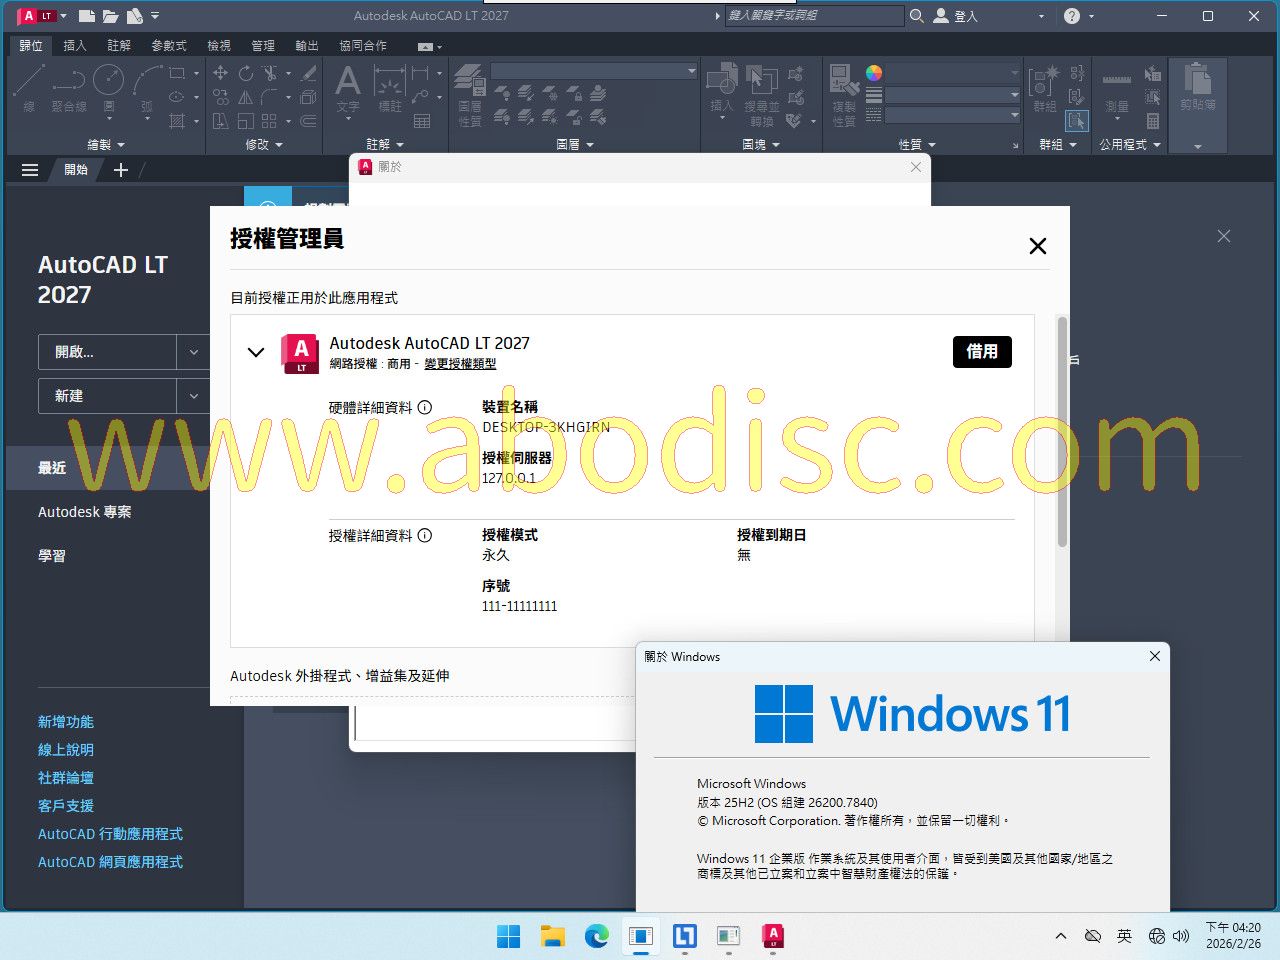Click the License Manager vertical scrollbar

1062,430
